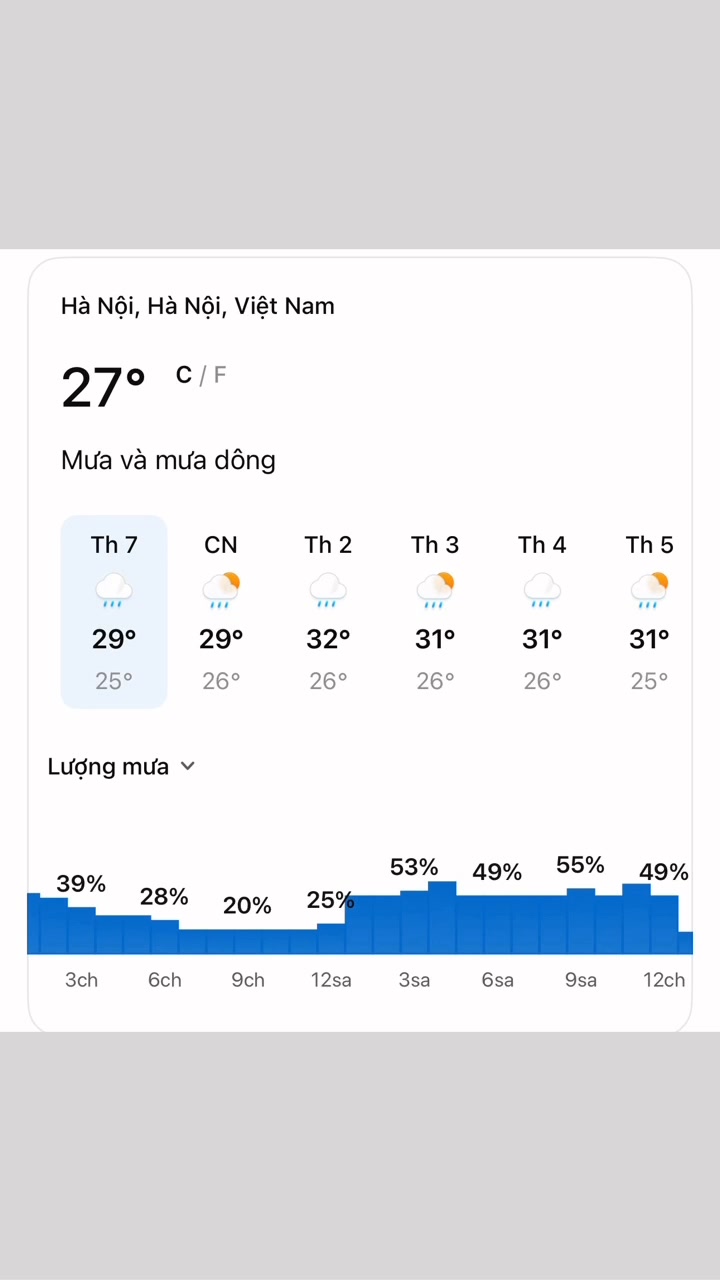This screenshot has width=720, height=1280.
Task: Open the Th 4 daily forecast
Action: coord(542,612)
